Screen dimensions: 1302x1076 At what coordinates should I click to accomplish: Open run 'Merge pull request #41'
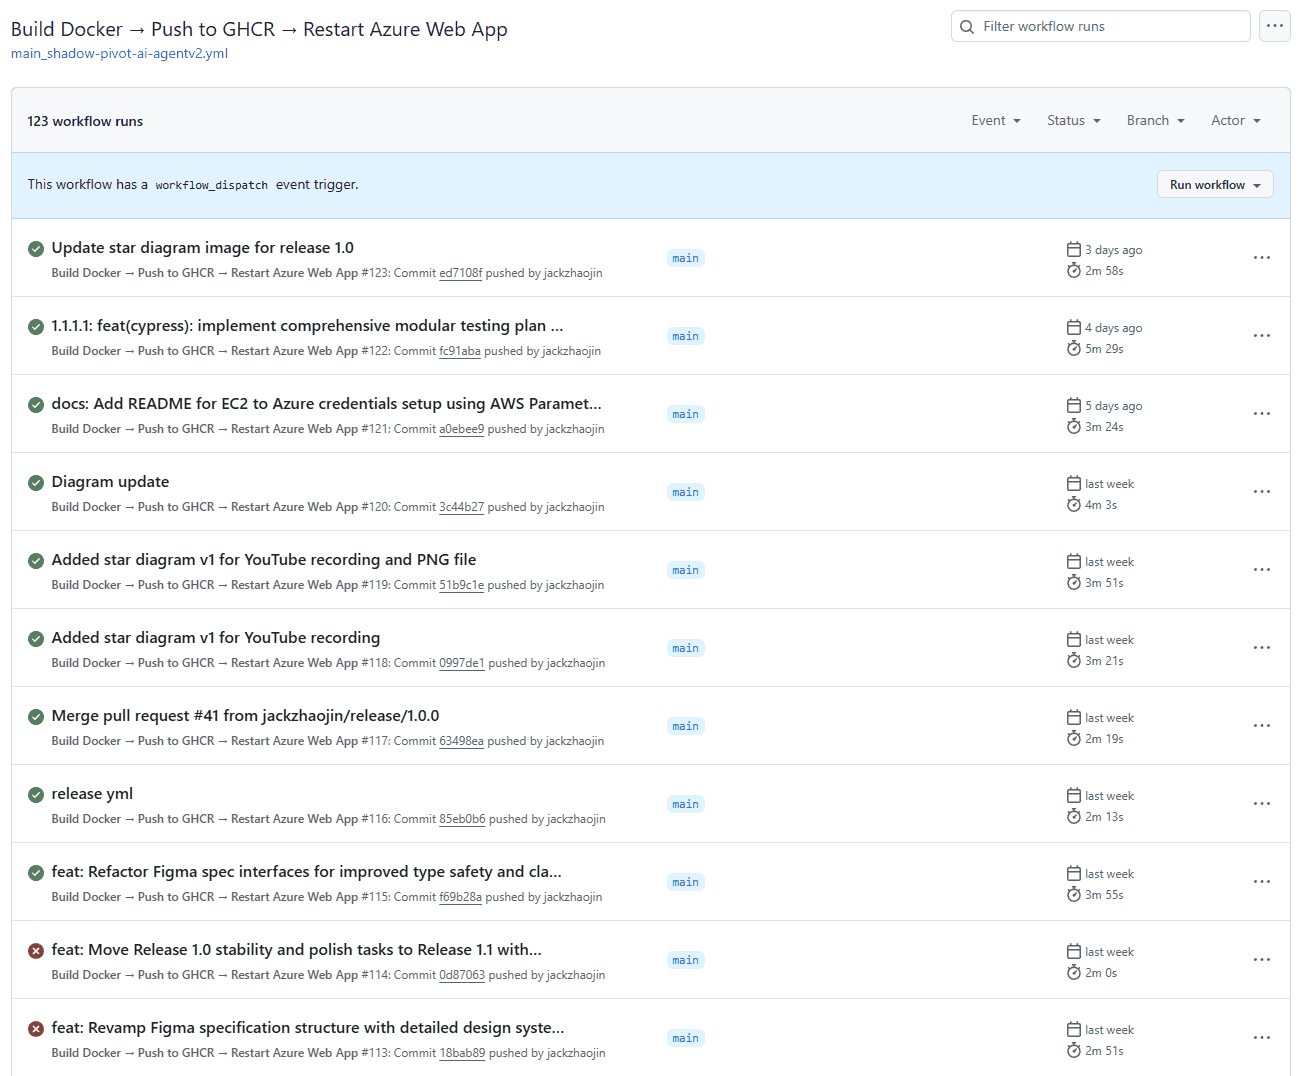(245, 716)
